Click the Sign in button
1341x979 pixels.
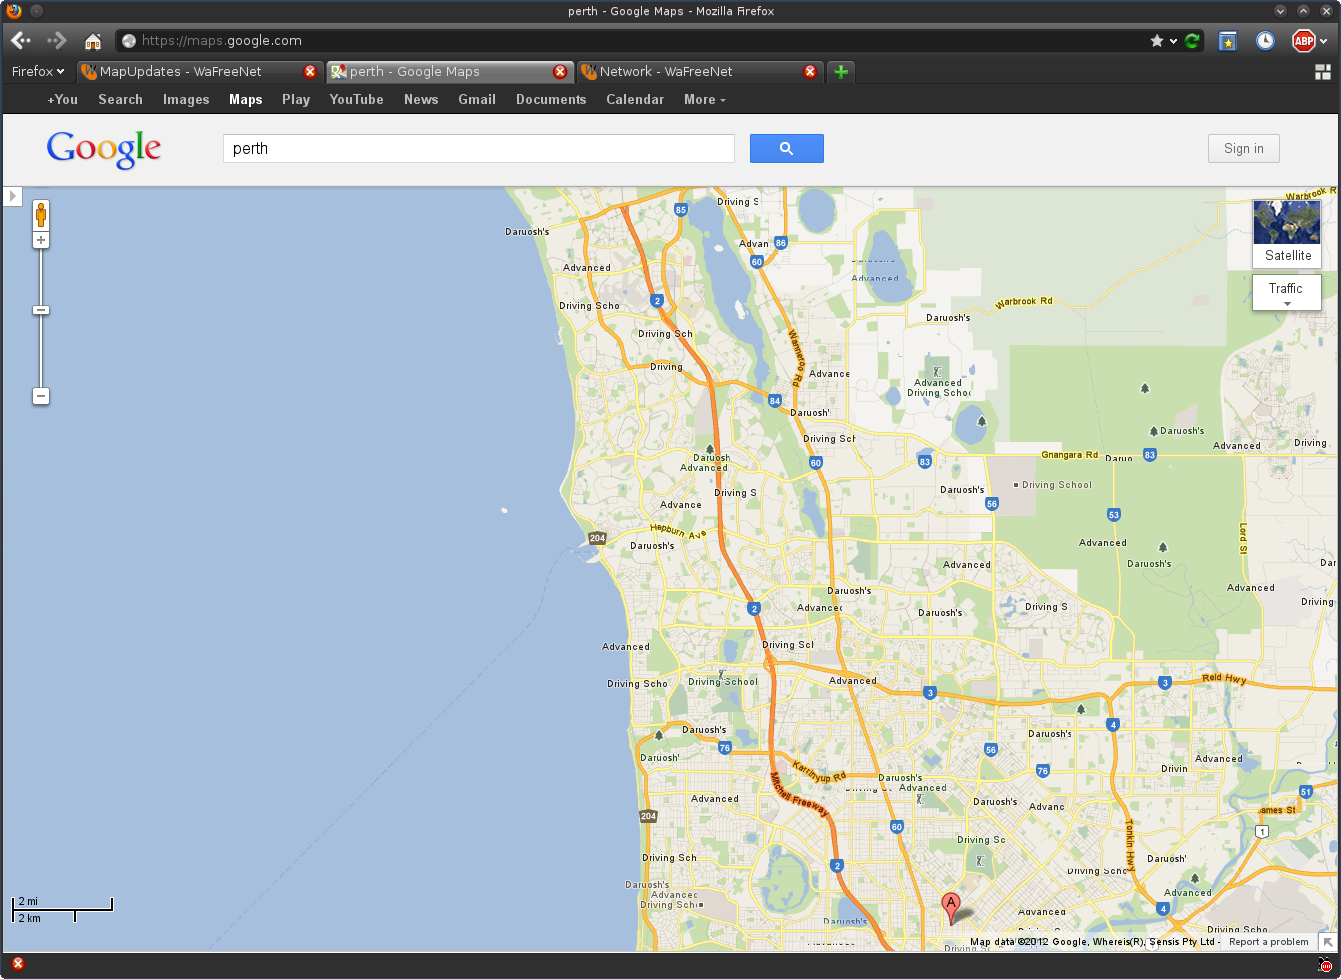point(1243,148)
